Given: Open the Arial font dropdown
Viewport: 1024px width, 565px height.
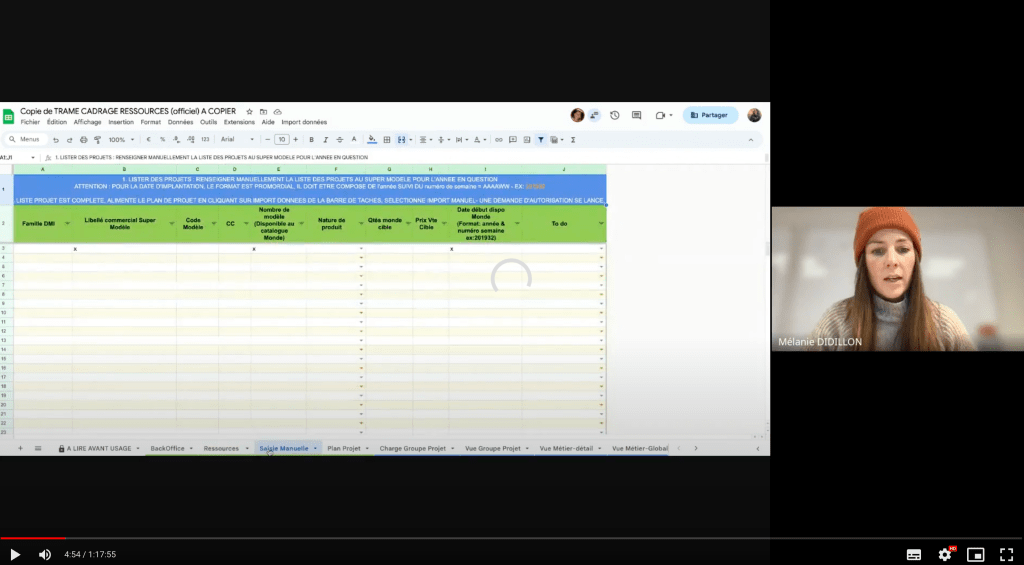Looking at the screenshot, I should pyautogui.click(x=237, y=140).
